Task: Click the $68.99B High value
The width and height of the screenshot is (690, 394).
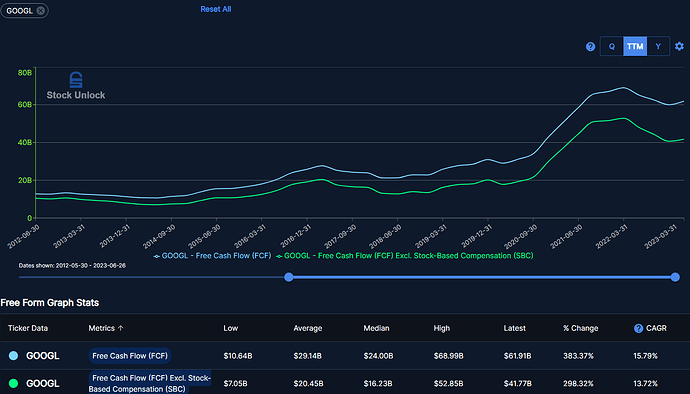Action: [x=448, y=356]
